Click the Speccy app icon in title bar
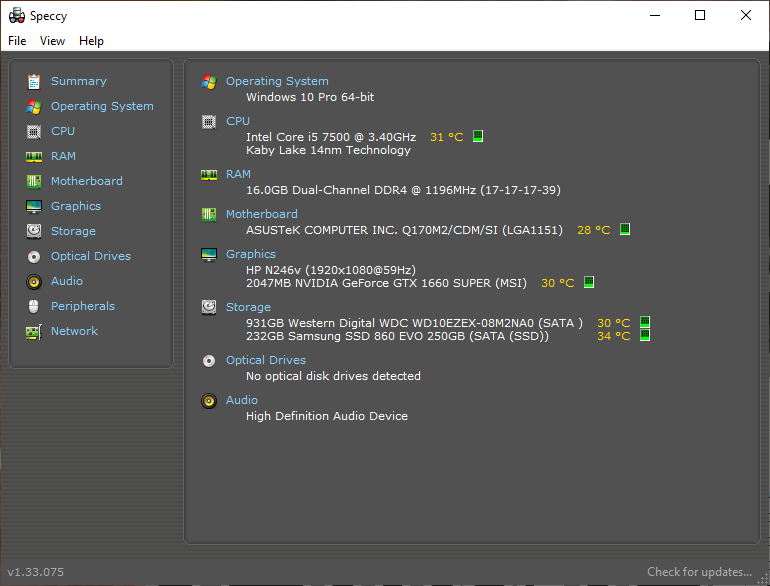This screenshot has width=770, height=586. (x=17, y=15)
